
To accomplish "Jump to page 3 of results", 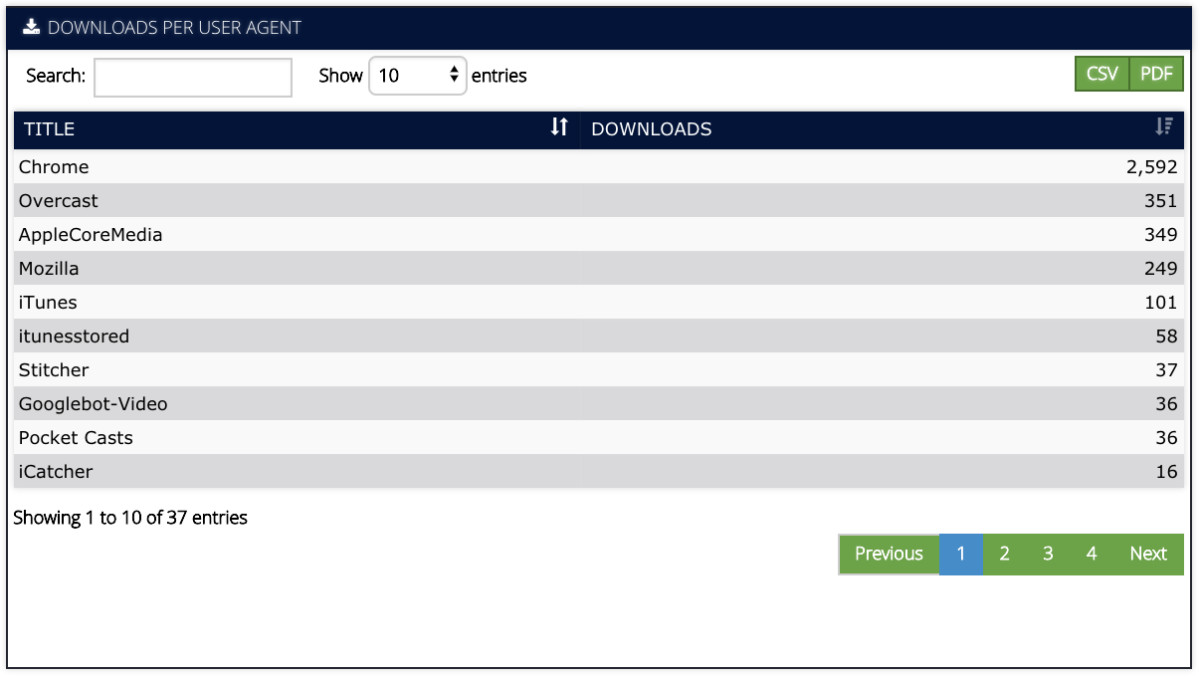I will click(x=1048, y=554).
